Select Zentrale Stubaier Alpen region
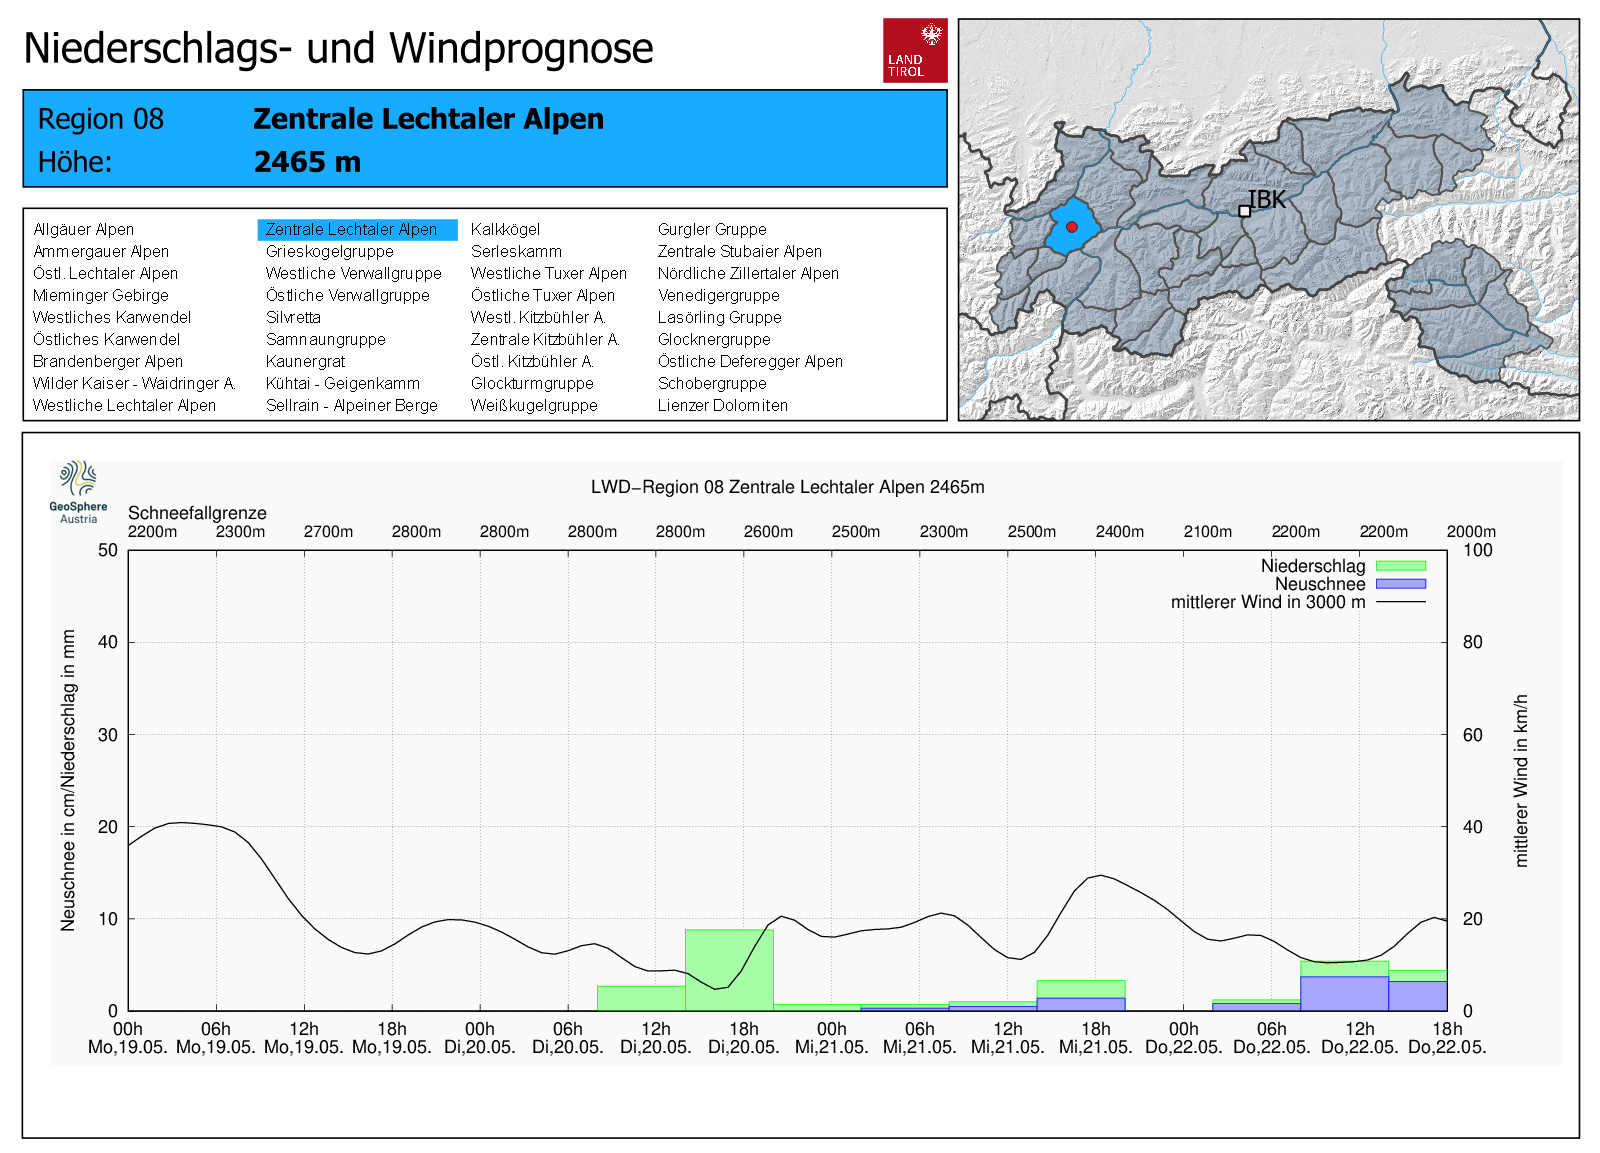1600x1153 pixels. (739, 252)
